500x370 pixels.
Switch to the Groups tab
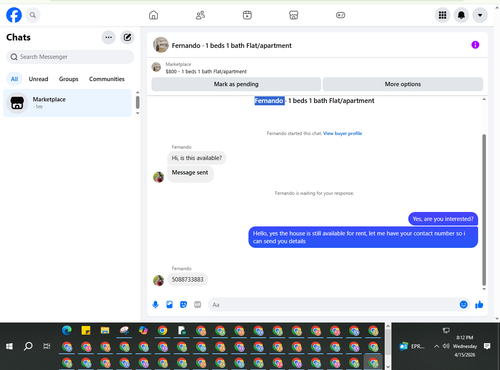point(69,79)
